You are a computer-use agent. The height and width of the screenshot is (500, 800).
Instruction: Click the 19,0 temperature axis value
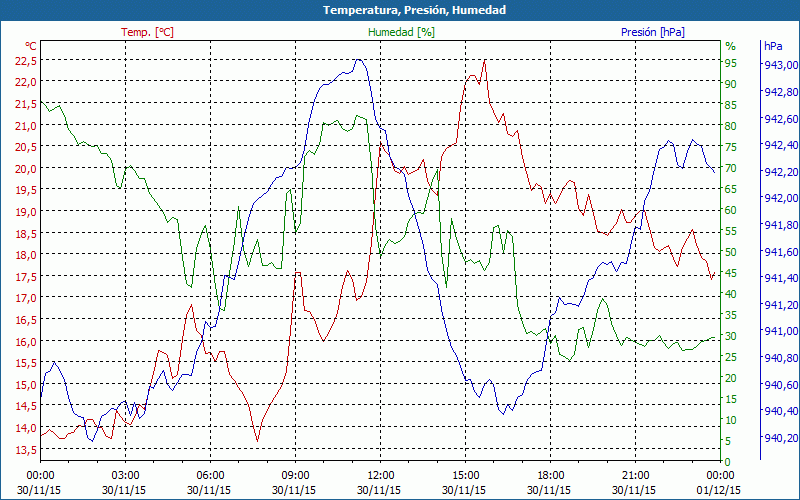26,212
